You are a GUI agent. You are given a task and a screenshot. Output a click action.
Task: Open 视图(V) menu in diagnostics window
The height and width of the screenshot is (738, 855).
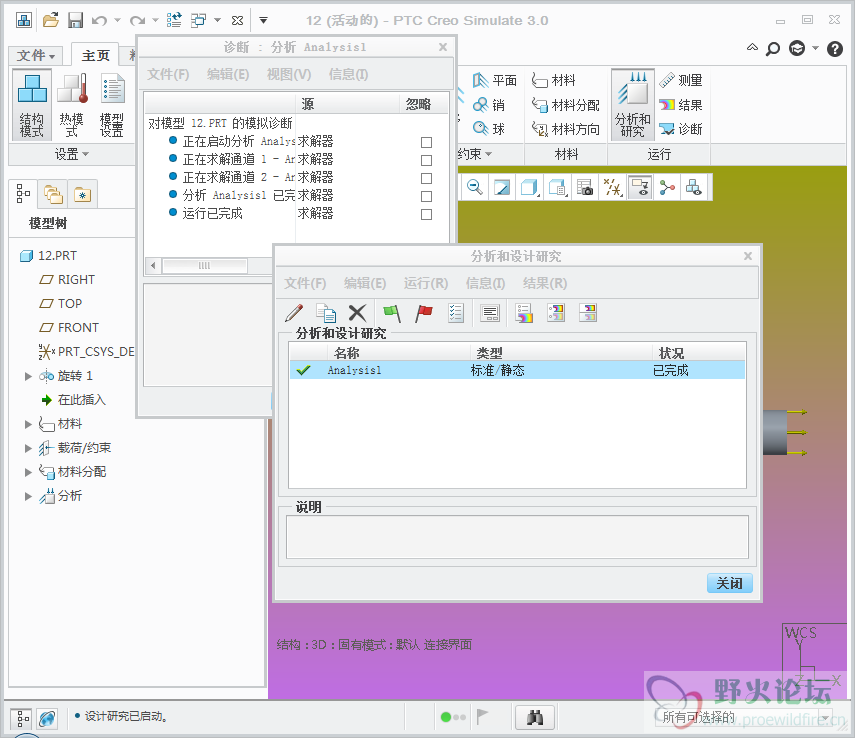pyautogui.click(x=289, y=74)
